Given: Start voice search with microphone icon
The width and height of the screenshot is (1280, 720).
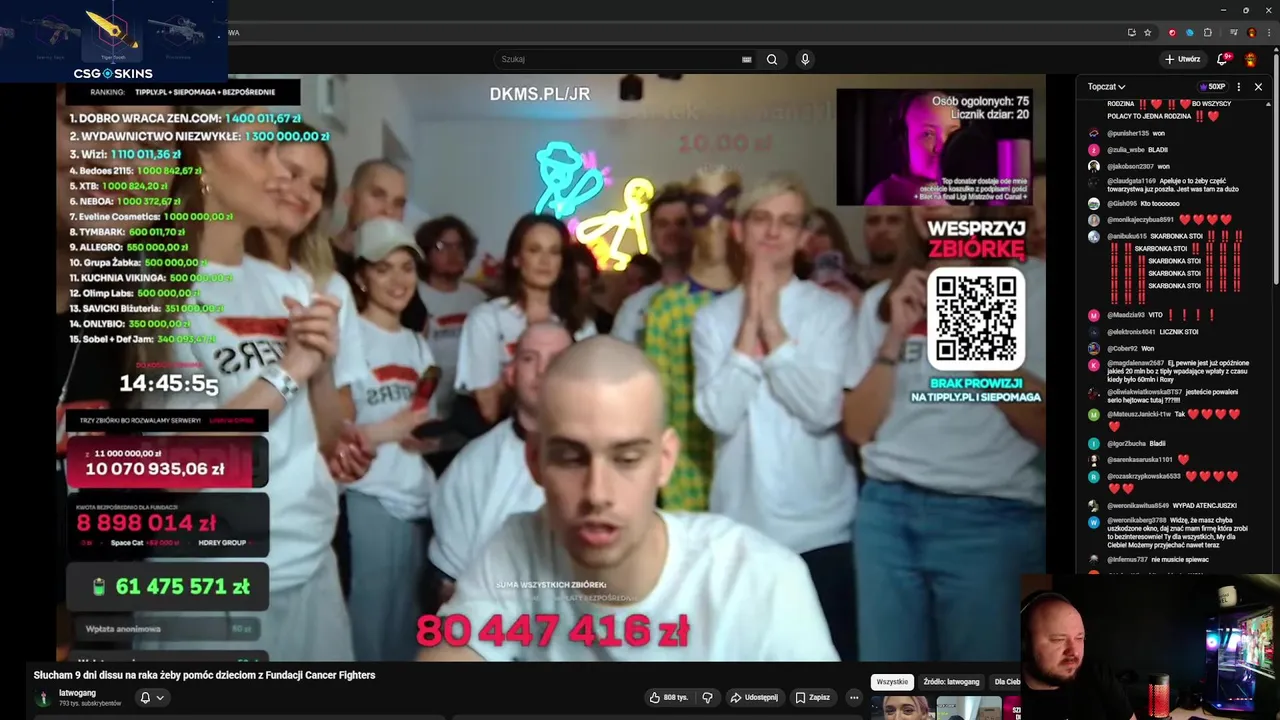Looking at the screenshot, I should pyautogui.click(x=805, y=59).
